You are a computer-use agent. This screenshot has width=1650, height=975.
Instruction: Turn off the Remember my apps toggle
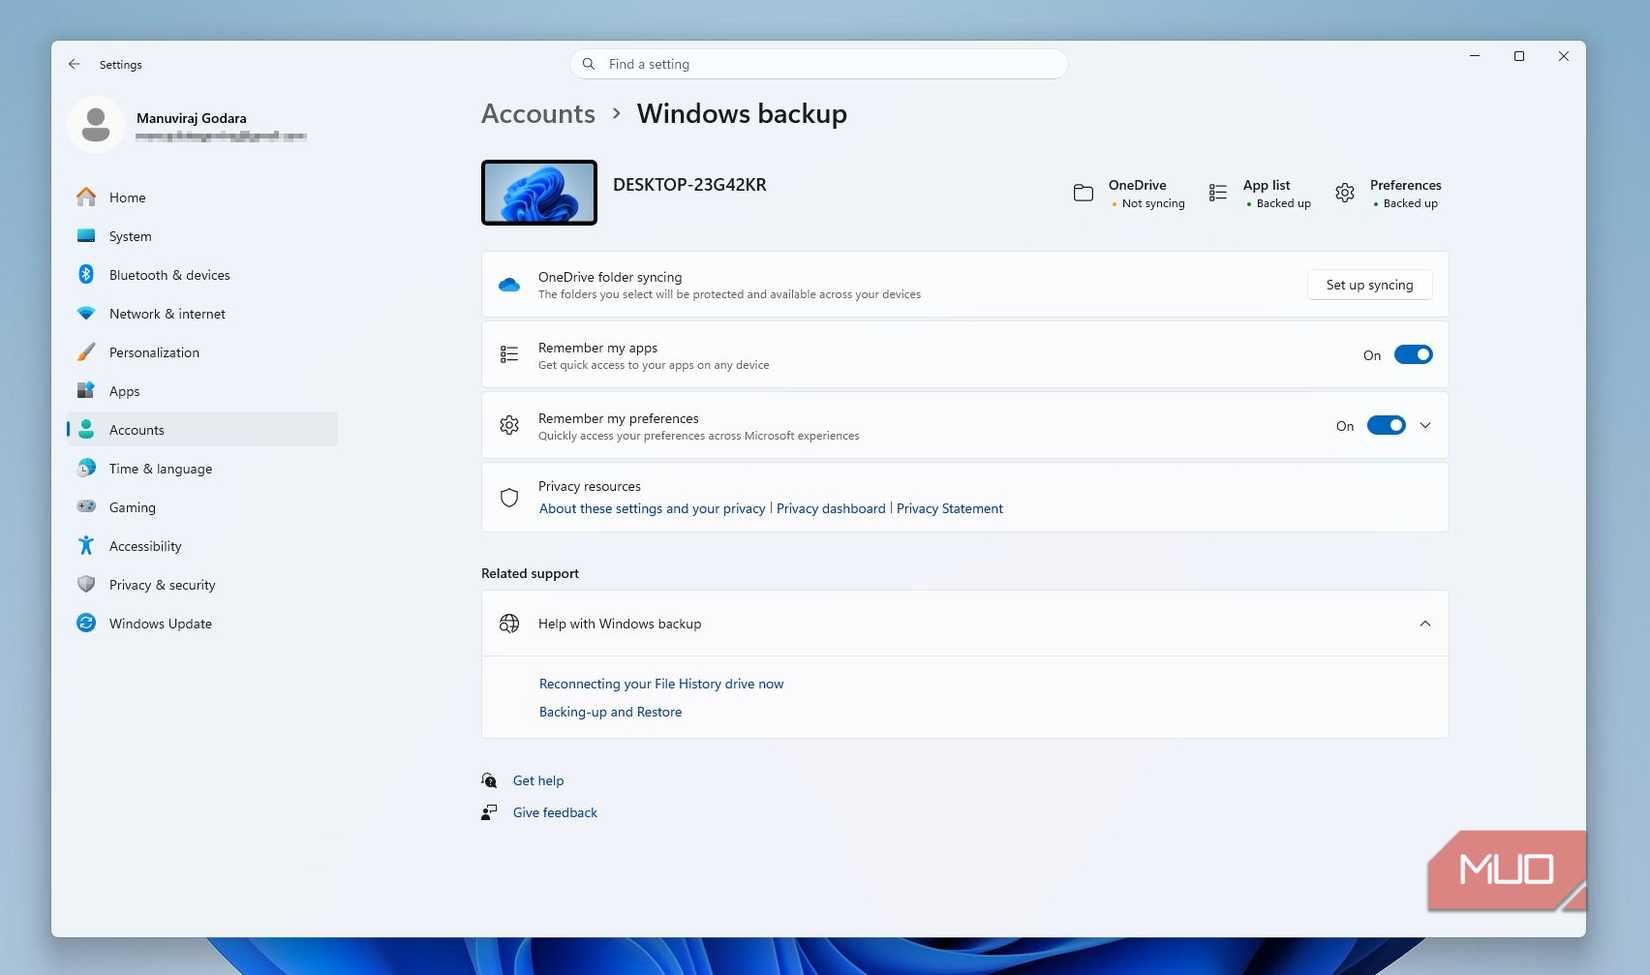[x=1413, y=355]
